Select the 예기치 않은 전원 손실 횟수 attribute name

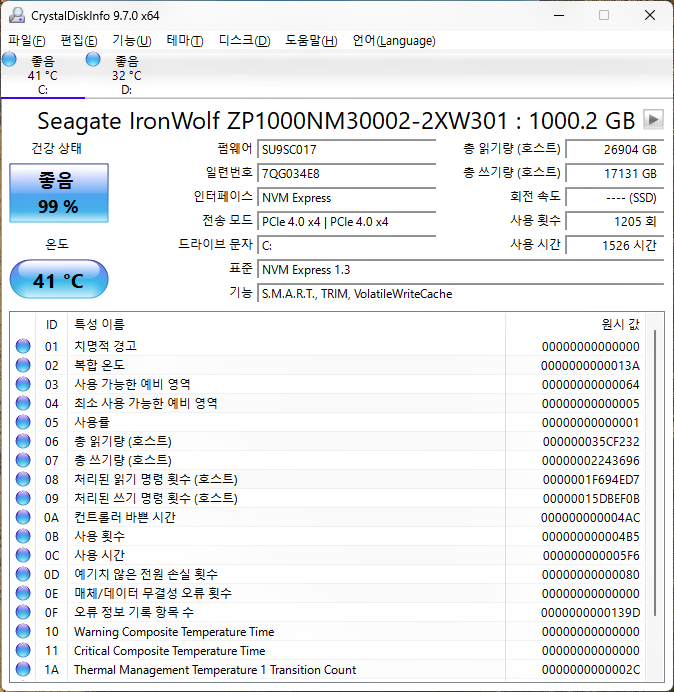click(146, 574)
